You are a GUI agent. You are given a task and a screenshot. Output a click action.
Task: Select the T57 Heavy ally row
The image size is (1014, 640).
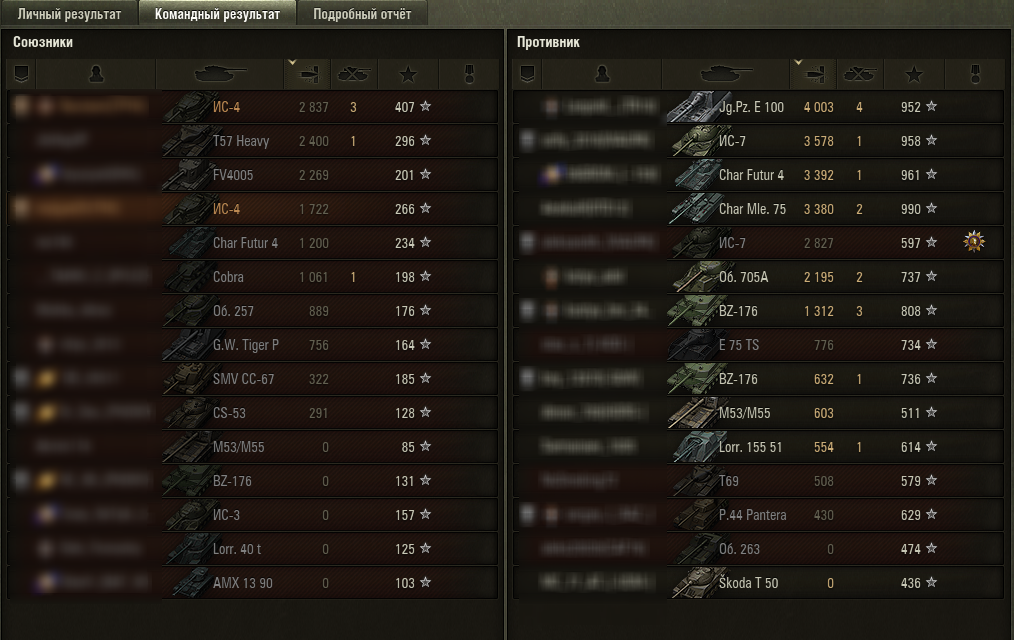pos(253,141)
